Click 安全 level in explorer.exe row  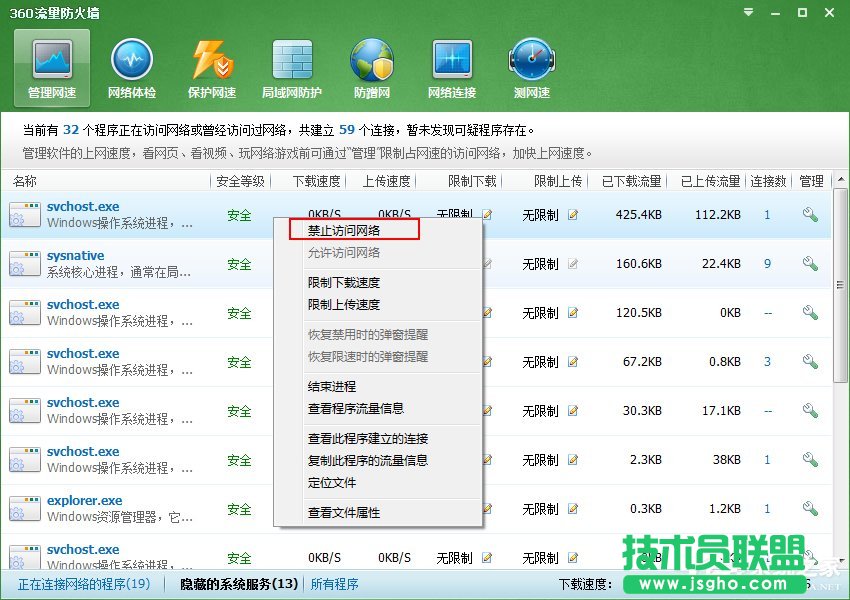pos(239,509)
